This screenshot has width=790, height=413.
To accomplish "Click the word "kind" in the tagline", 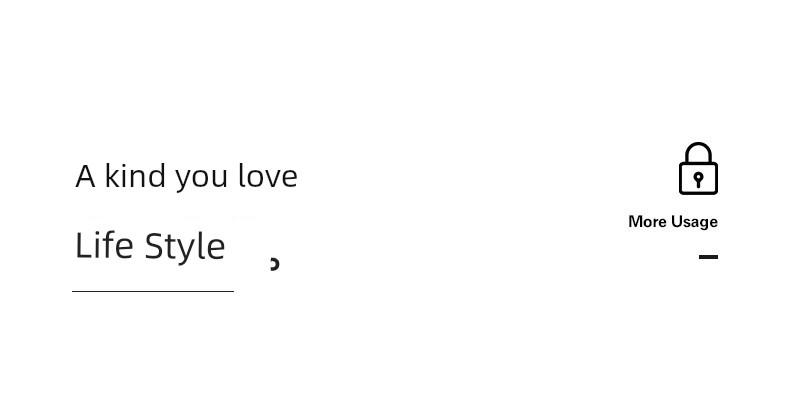I will coord(135,176).
